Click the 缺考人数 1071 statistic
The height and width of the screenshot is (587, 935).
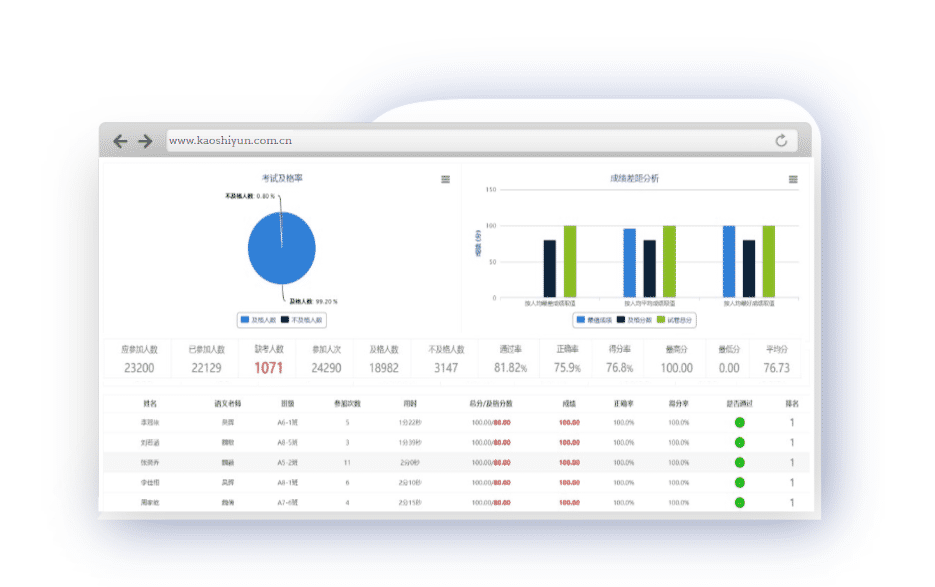(x=269, y=360)
